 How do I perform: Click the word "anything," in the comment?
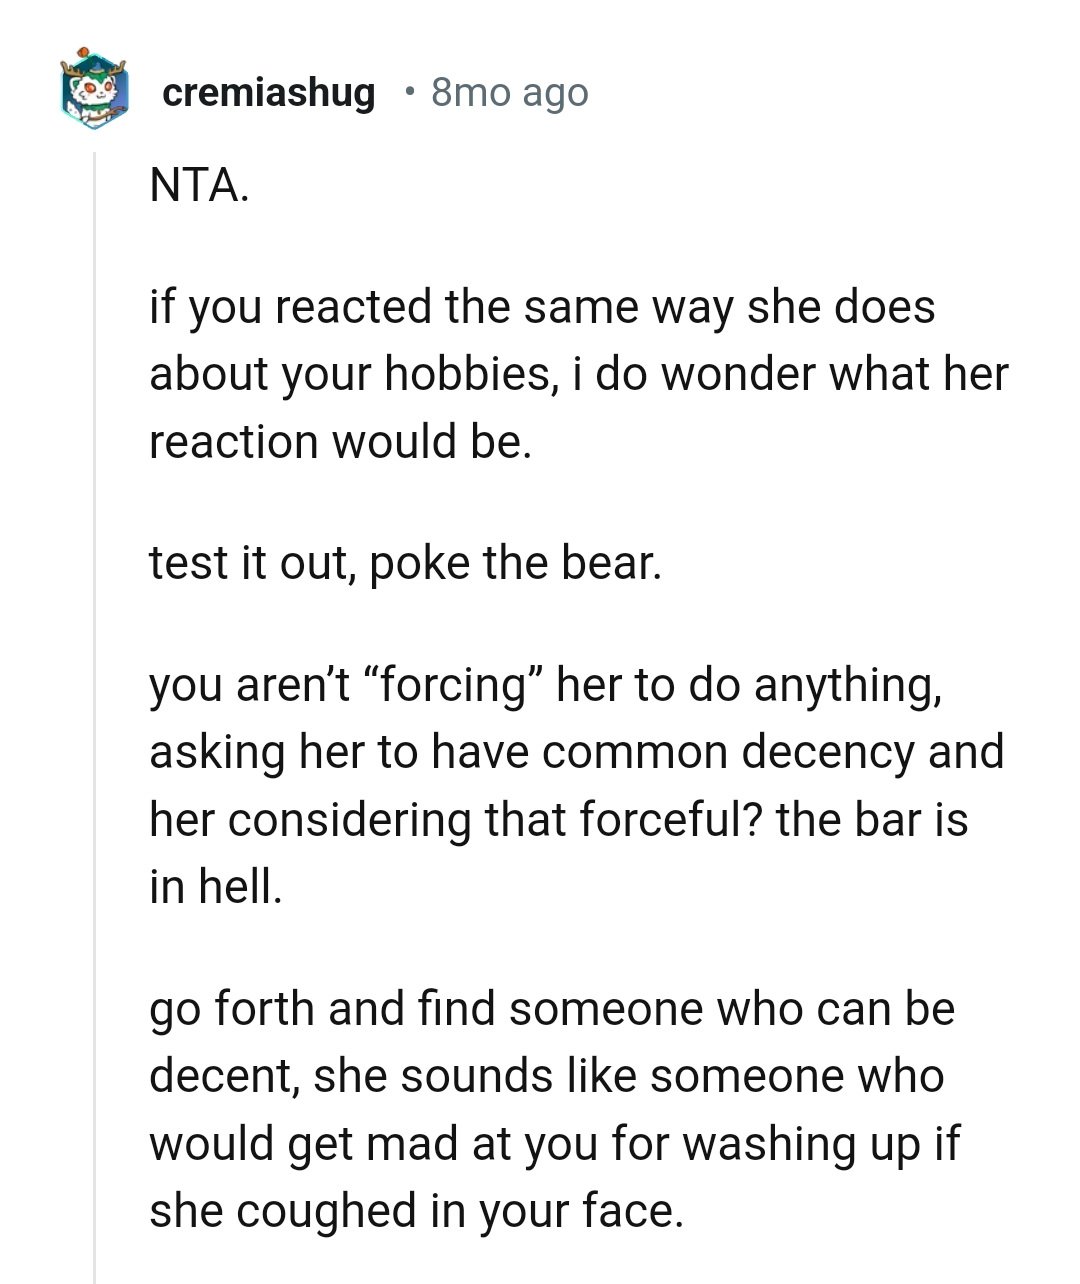pos(847,685)
